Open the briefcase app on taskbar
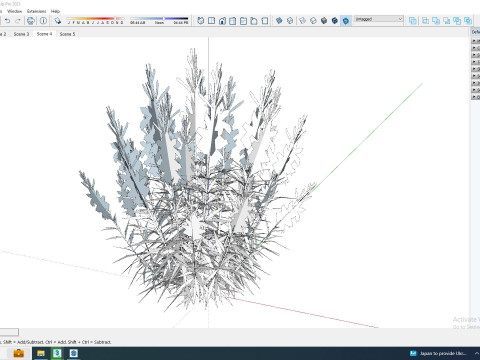 click(18, 353)
